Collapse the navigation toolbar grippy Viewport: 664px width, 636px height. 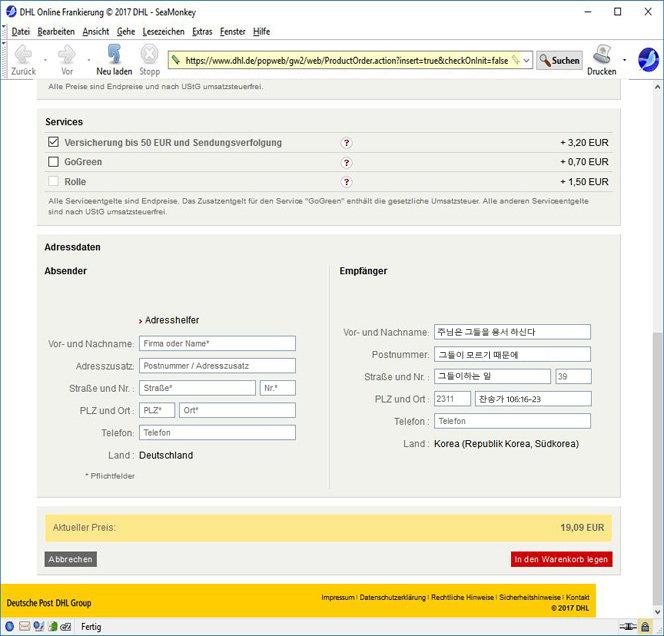pyautogui.click(x=4, y=59)
